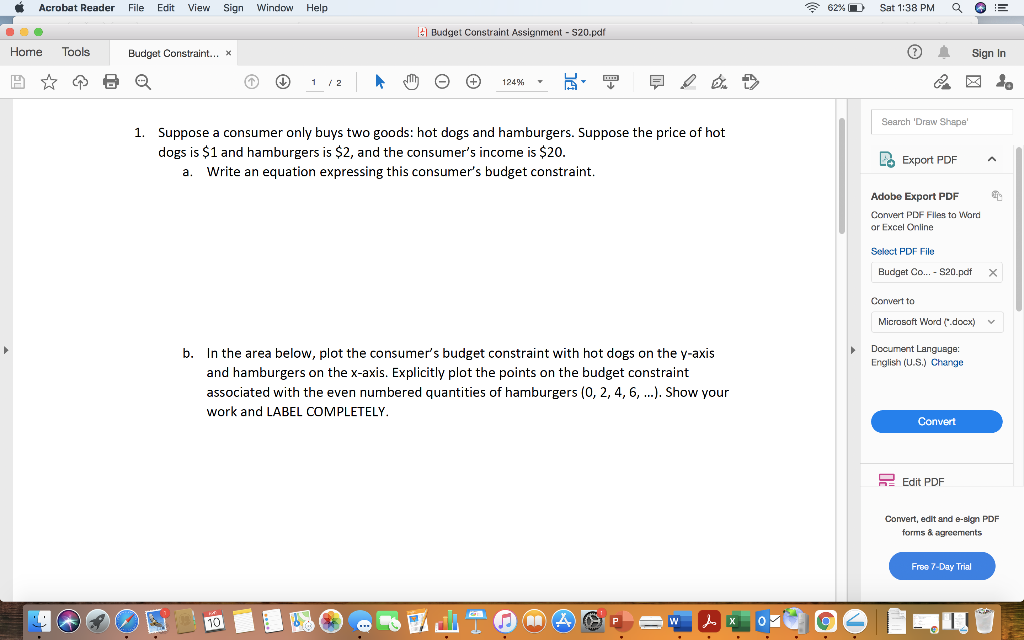
Task: Activate the Hand tool
Action: 411,82
